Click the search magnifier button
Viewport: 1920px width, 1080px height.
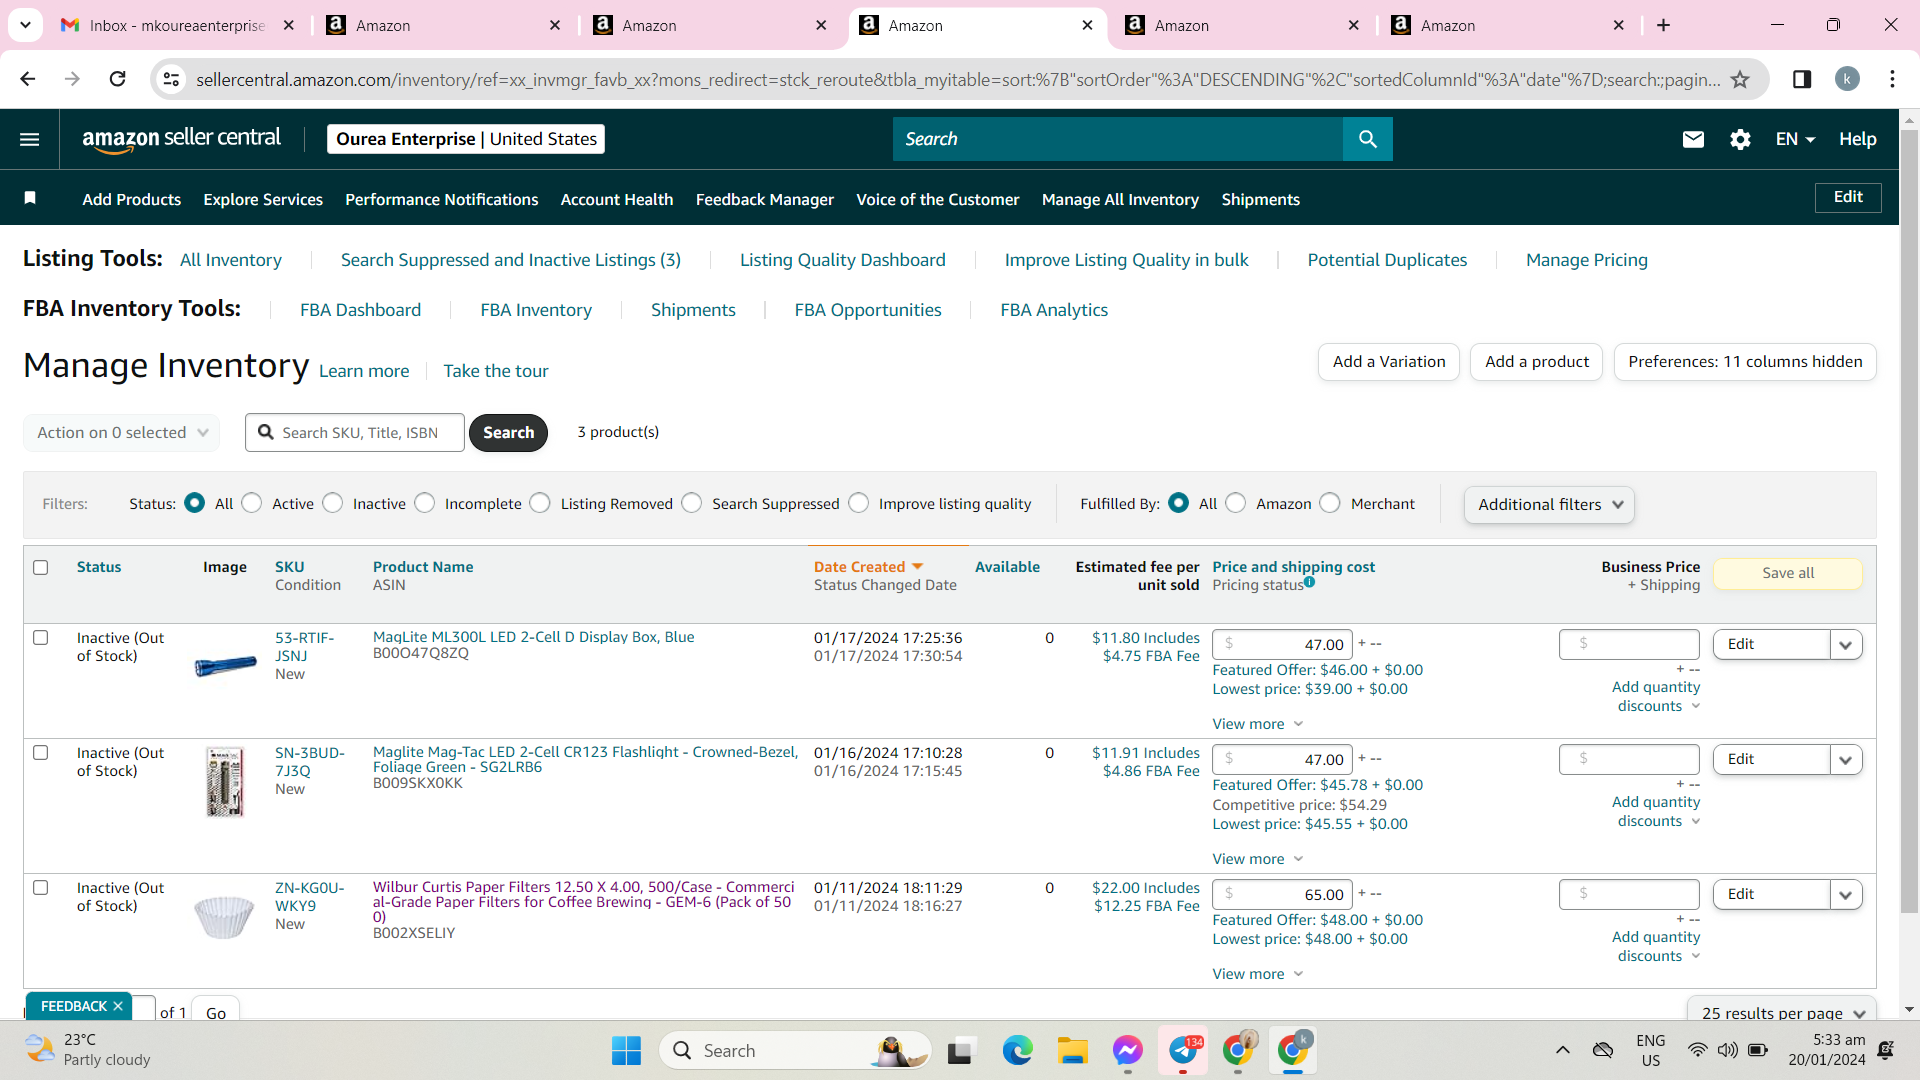[1367, 139]
